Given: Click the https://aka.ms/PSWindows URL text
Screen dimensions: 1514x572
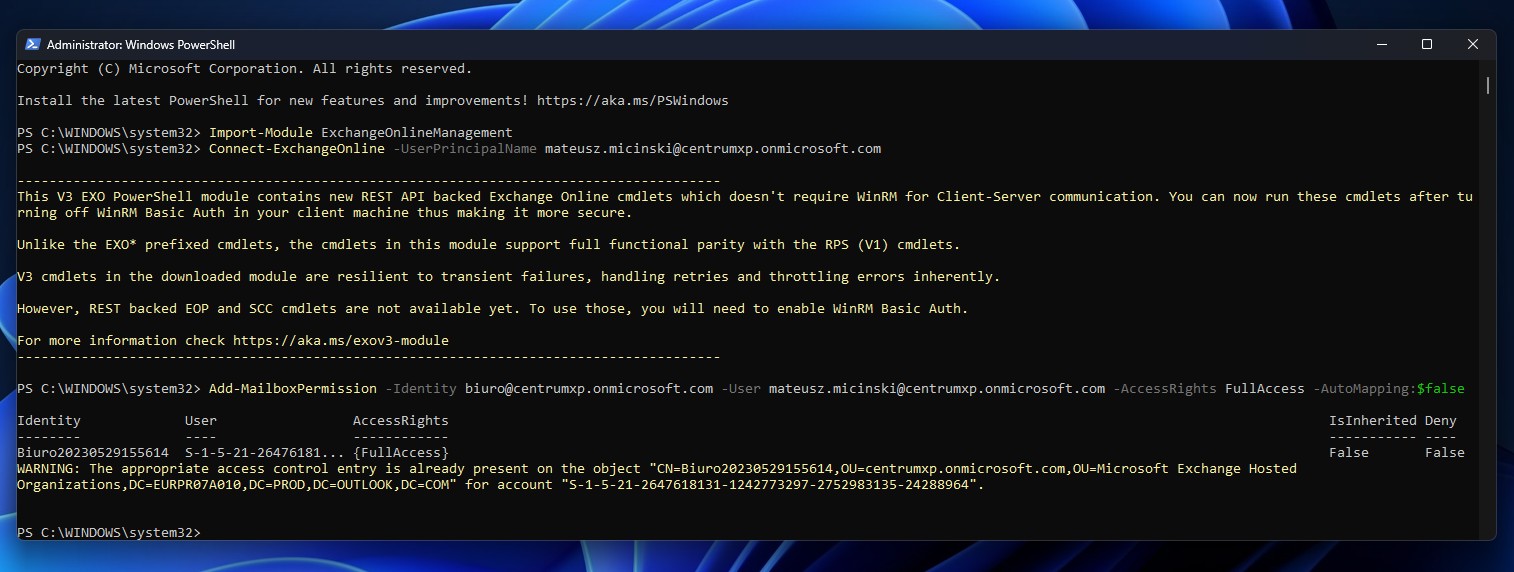Looking at the screenshot, I should [x=633, y=100].
